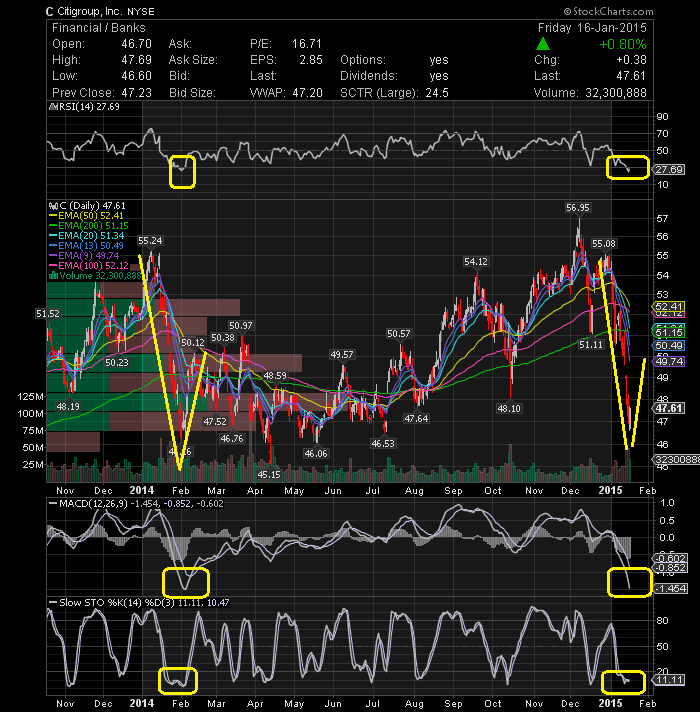Click the blue 50.49 EMA tag on right axis
The image size is (700, 712).
tap(669, 346)
